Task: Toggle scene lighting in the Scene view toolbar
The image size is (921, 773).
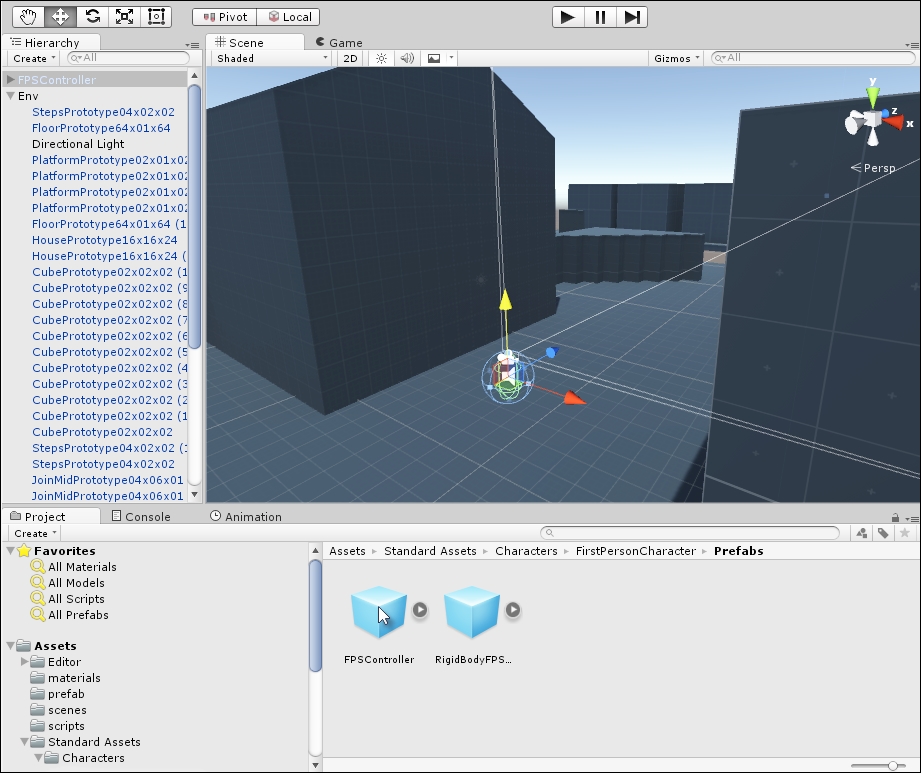Action: (x=381, y=58)
